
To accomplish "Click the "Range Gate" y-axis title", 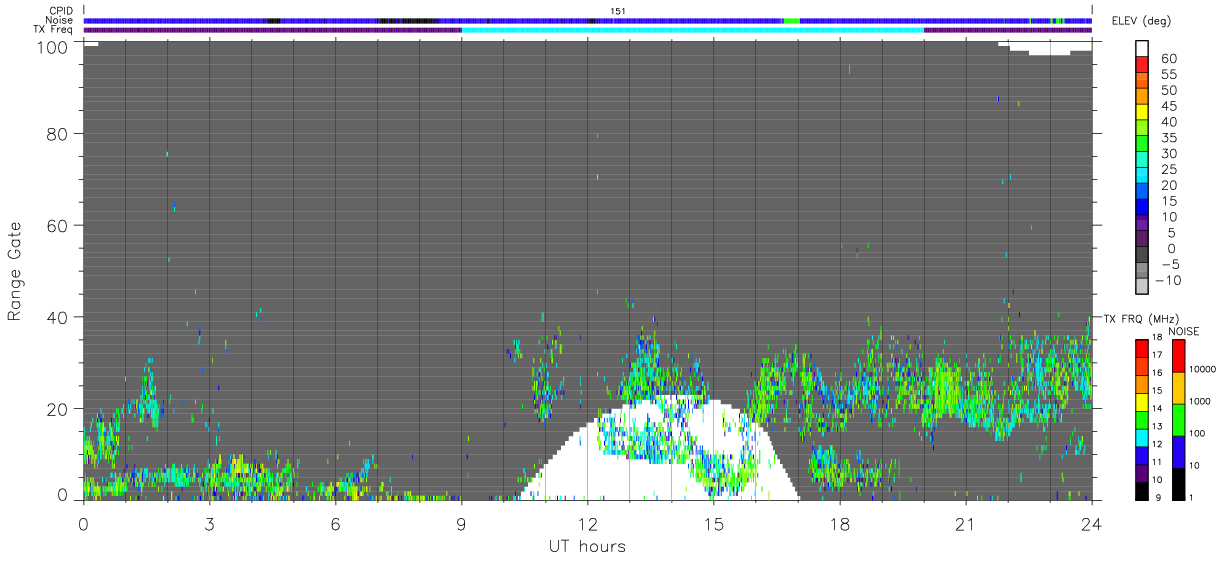I will 15,271.
